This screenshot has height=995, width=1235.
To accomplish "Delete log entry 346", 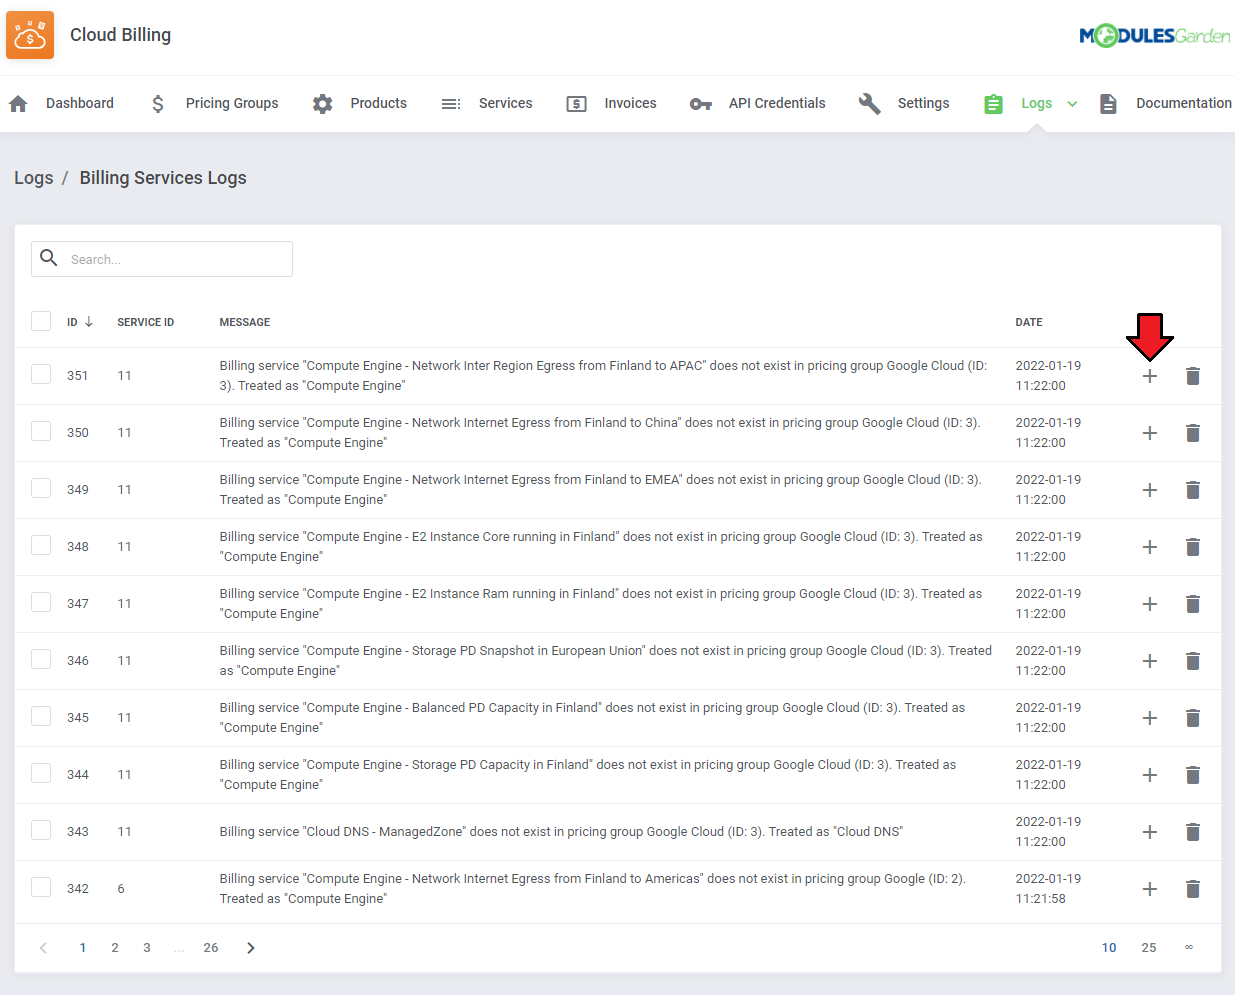I will click(x=1193, y=661).
